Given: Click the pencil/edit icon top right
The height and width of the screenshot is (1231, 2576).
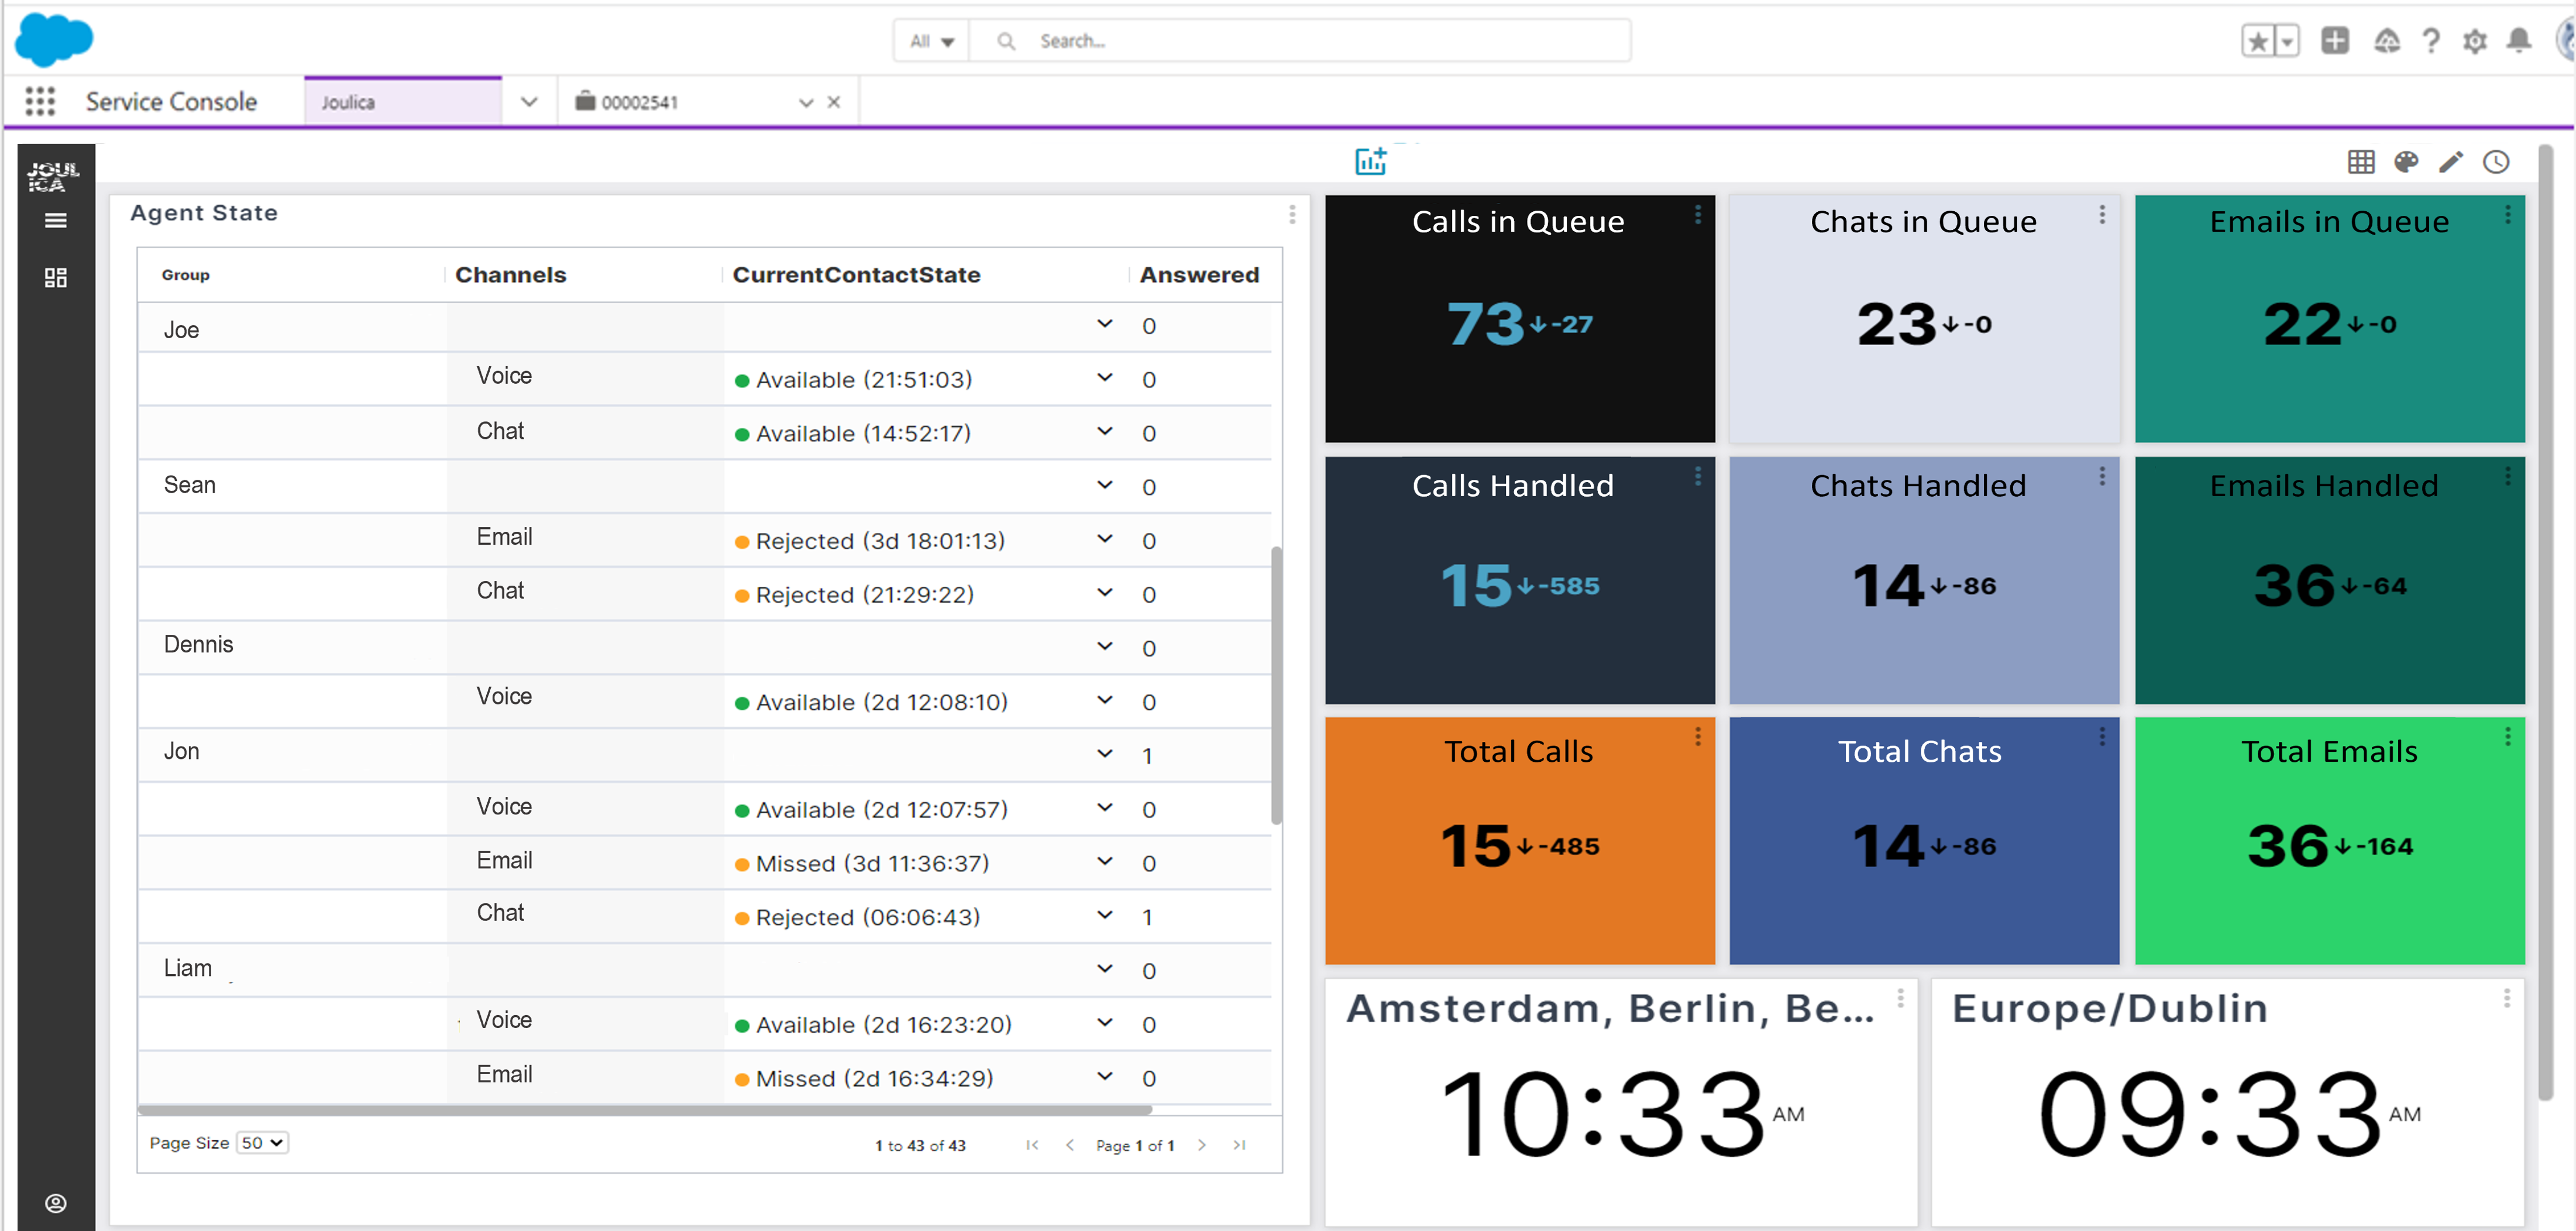Looking at the screenshot, I should (x=2453, y=161).
